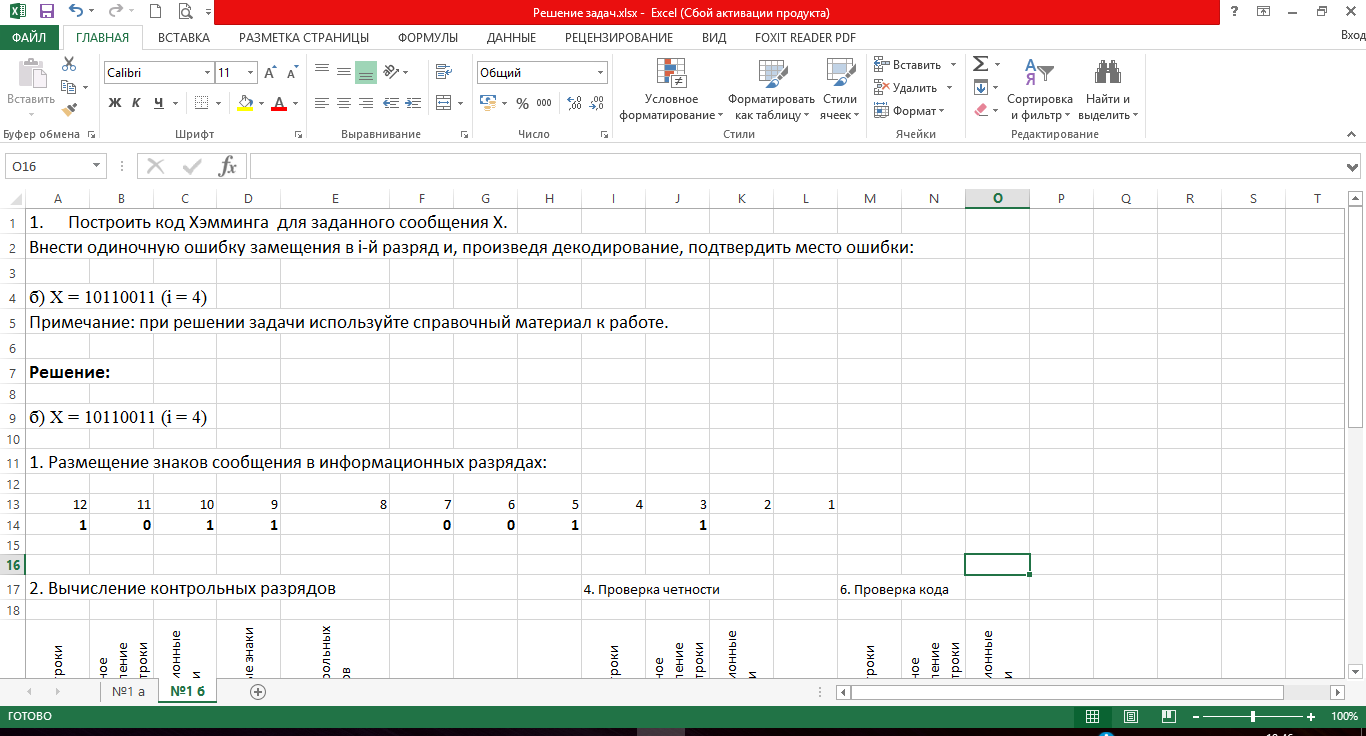Click into the formula bar
The width and height of the screenshot is (1366, 736).
coord(796,166)
